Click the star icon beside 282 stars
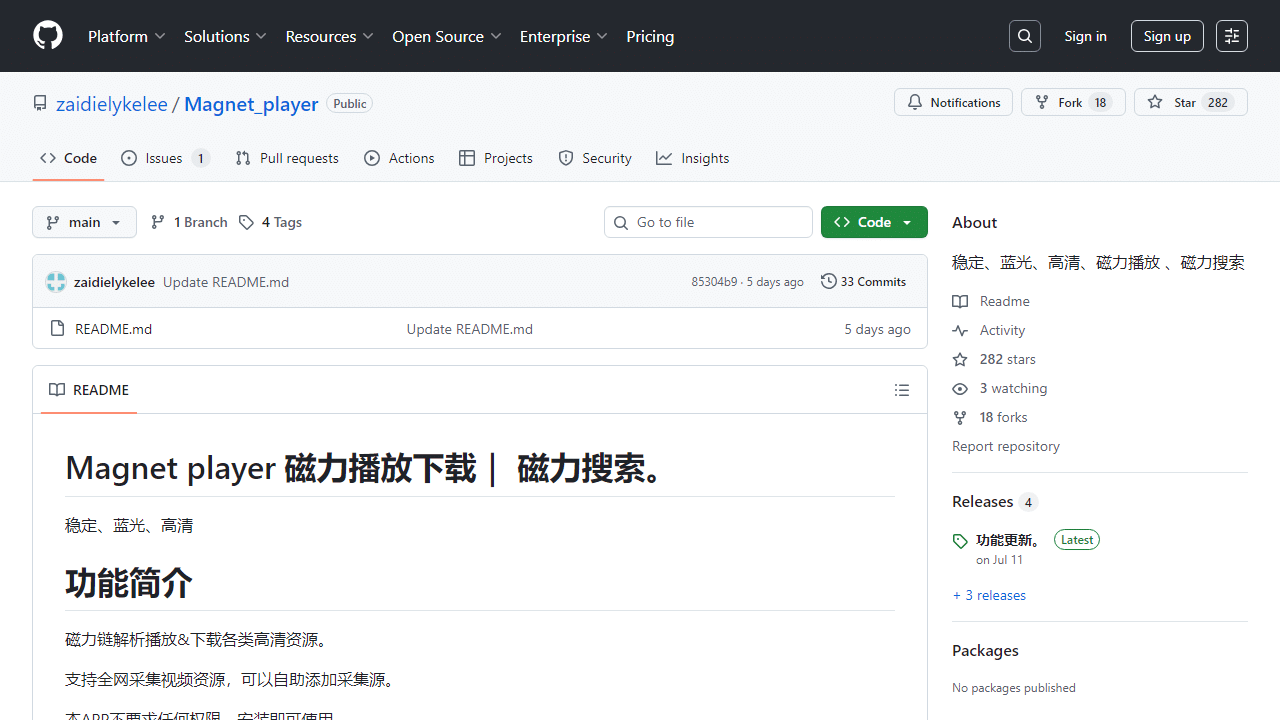Viewport: 1280px width, 720px height. (960, 359)
